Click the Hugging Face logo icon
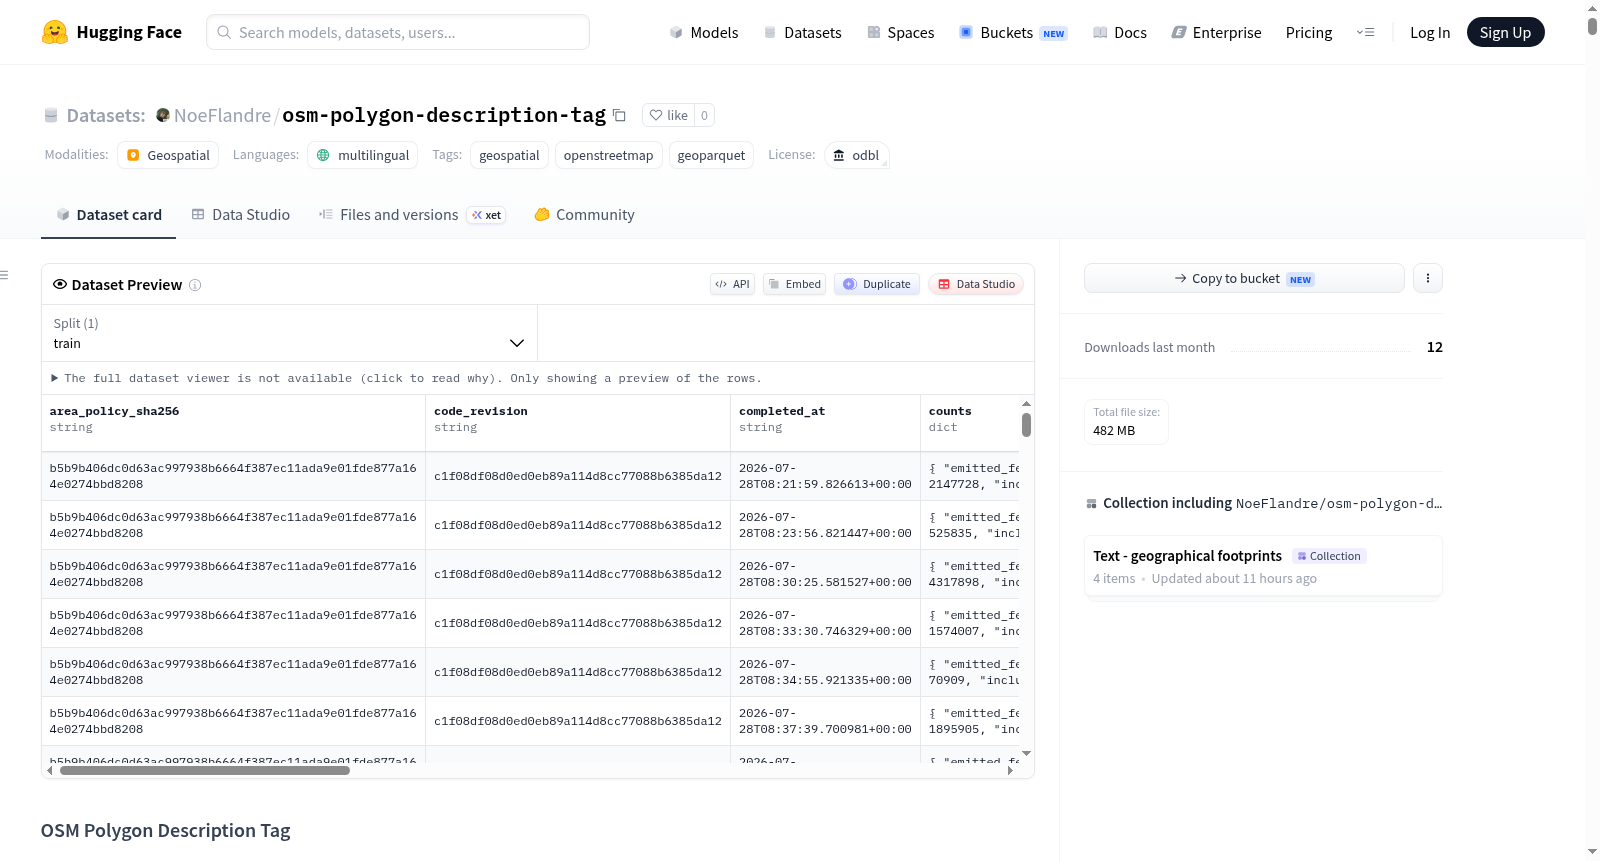Viewport: 1600px width, 861px height. point(55,32)
